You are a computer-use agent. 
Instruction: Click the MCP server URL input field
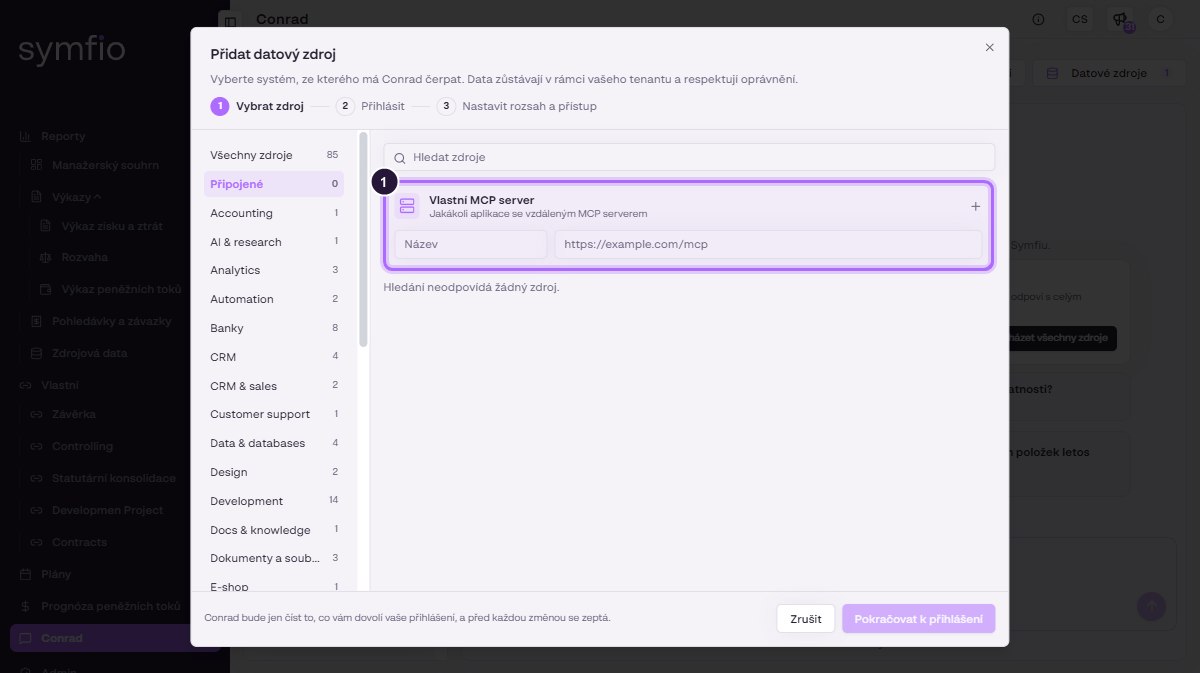point(768,244)
